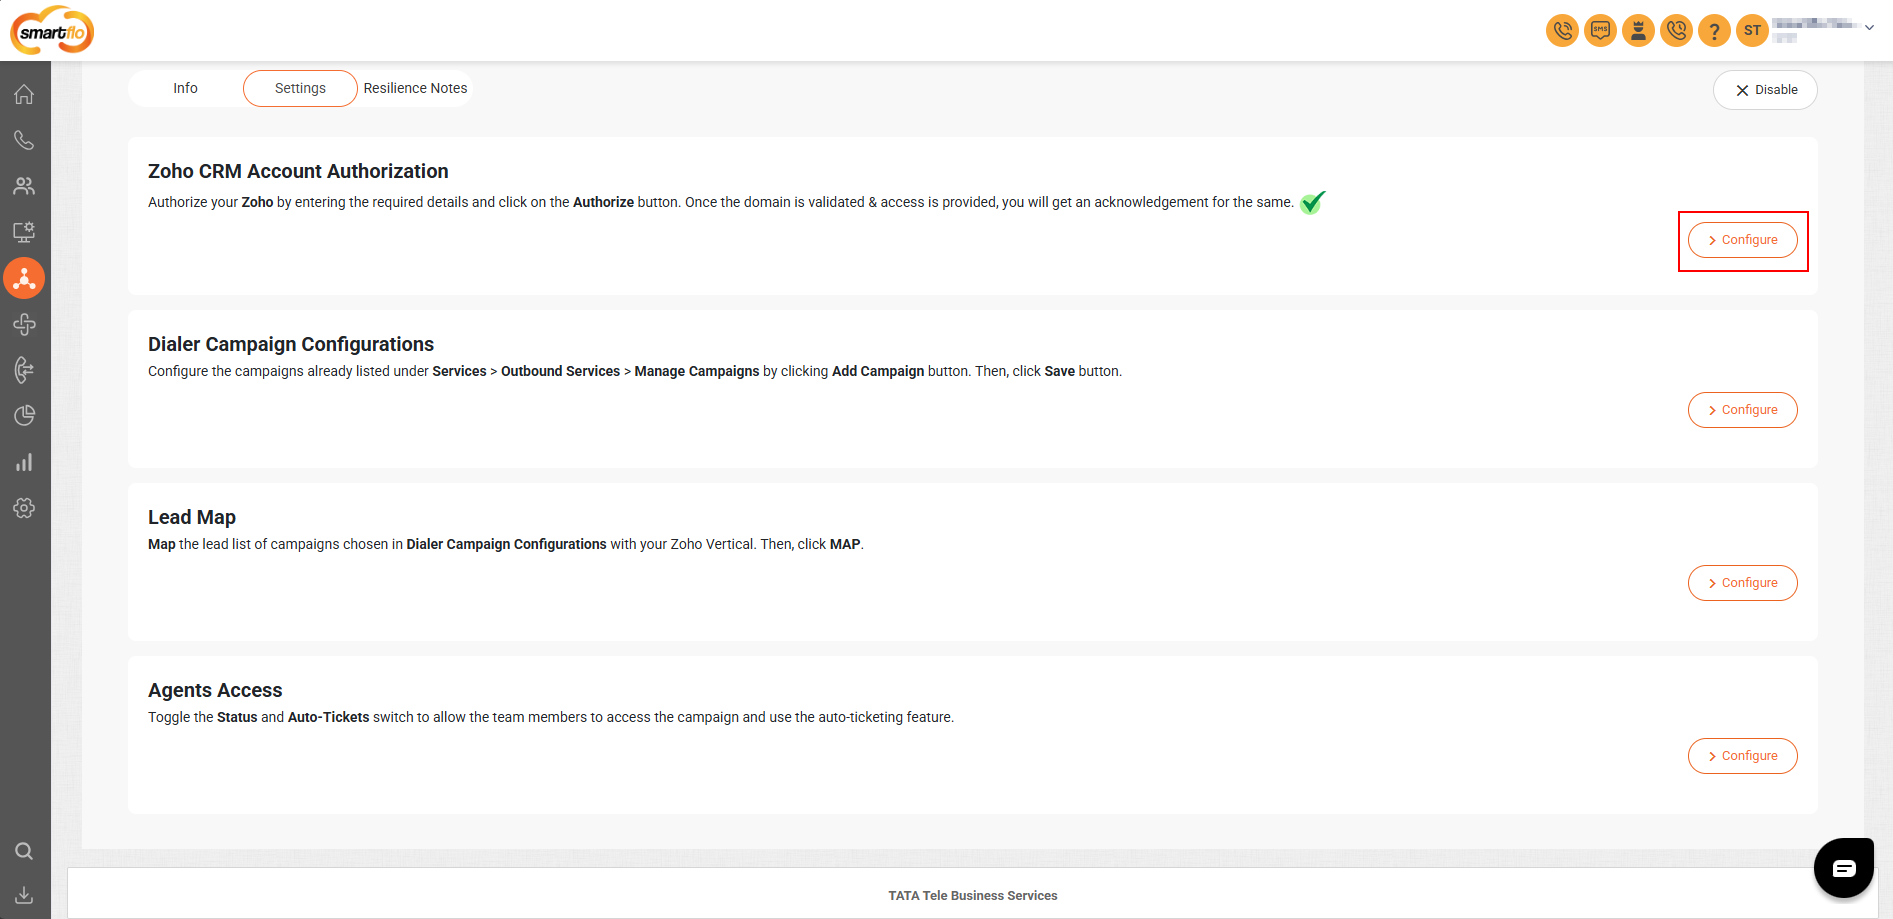Click the Disable button
Screen dimensions: 1893x919
point(1765,90)
